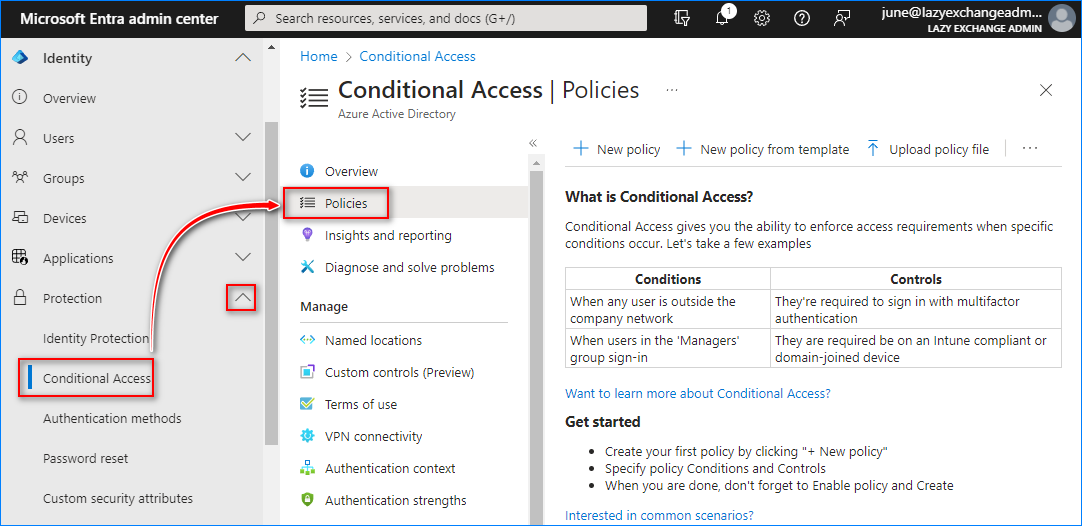
Task: Click the Upload policy file arrow icon
Action: point(873,148)
